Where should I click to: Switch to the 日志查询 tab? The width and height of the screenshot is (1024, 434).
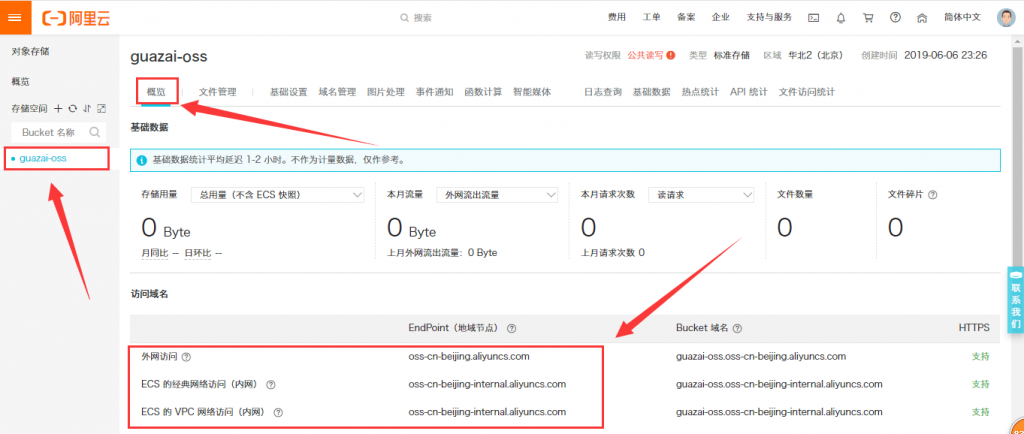click(x=603, y=92)
